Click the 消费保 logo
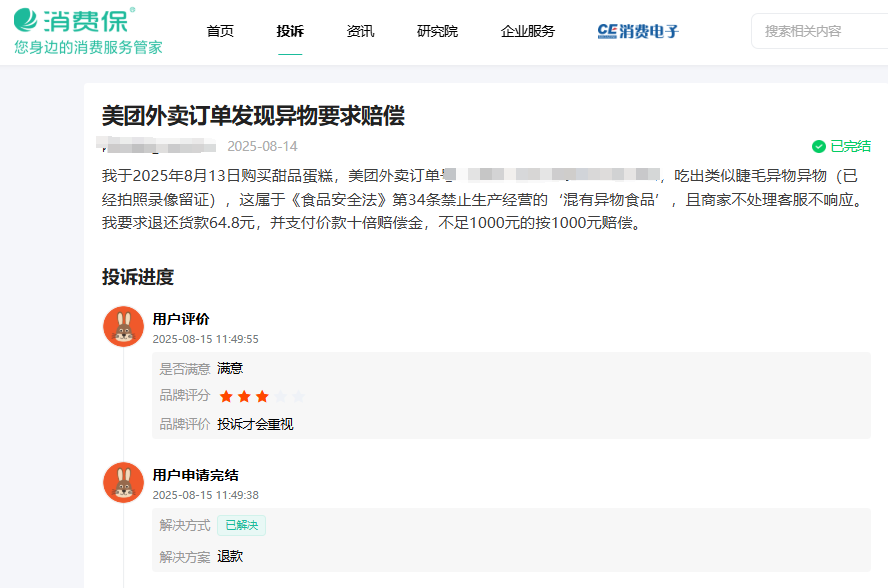Viewport: 888px width, 588px height. pyautogui.click(x=74, y=20)
